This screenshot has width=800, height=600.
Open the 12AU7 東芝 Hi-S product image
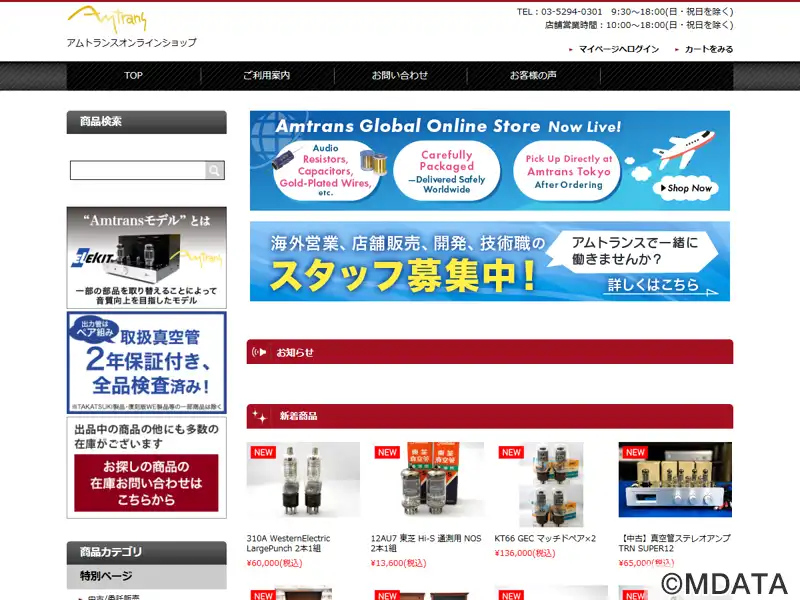pyautogui.click(x=427, y=480)
